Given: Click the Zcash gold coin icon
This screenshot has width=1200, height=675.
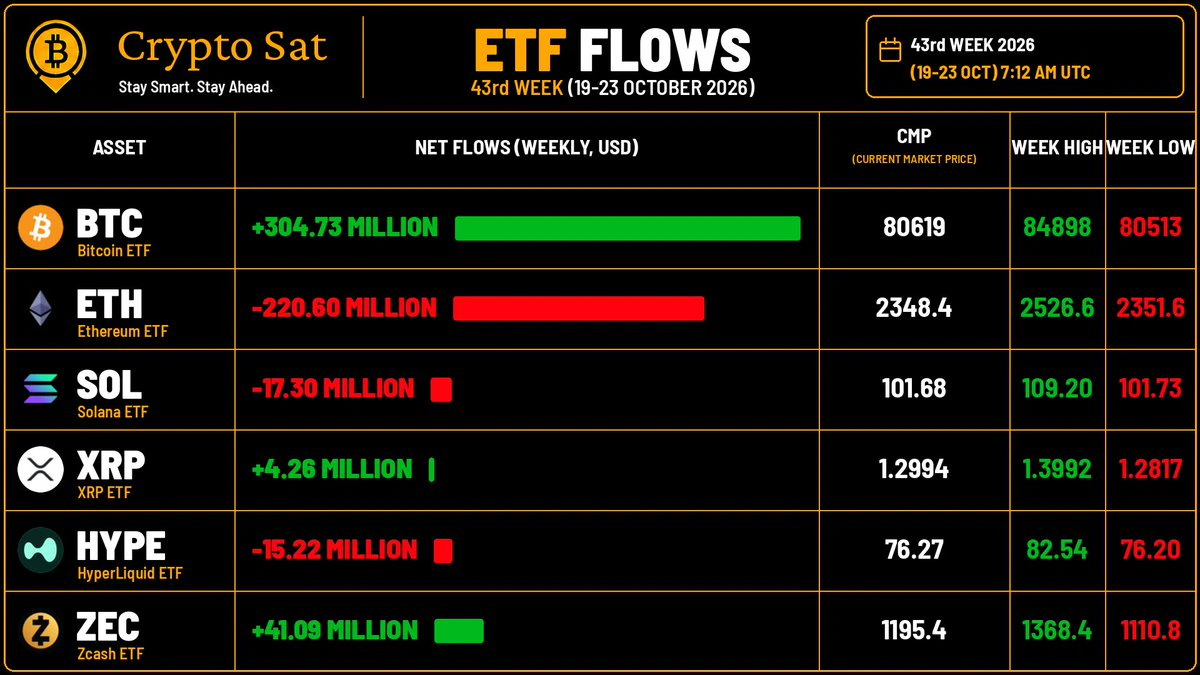Looking at the screenshot, I should coord(41,631).
